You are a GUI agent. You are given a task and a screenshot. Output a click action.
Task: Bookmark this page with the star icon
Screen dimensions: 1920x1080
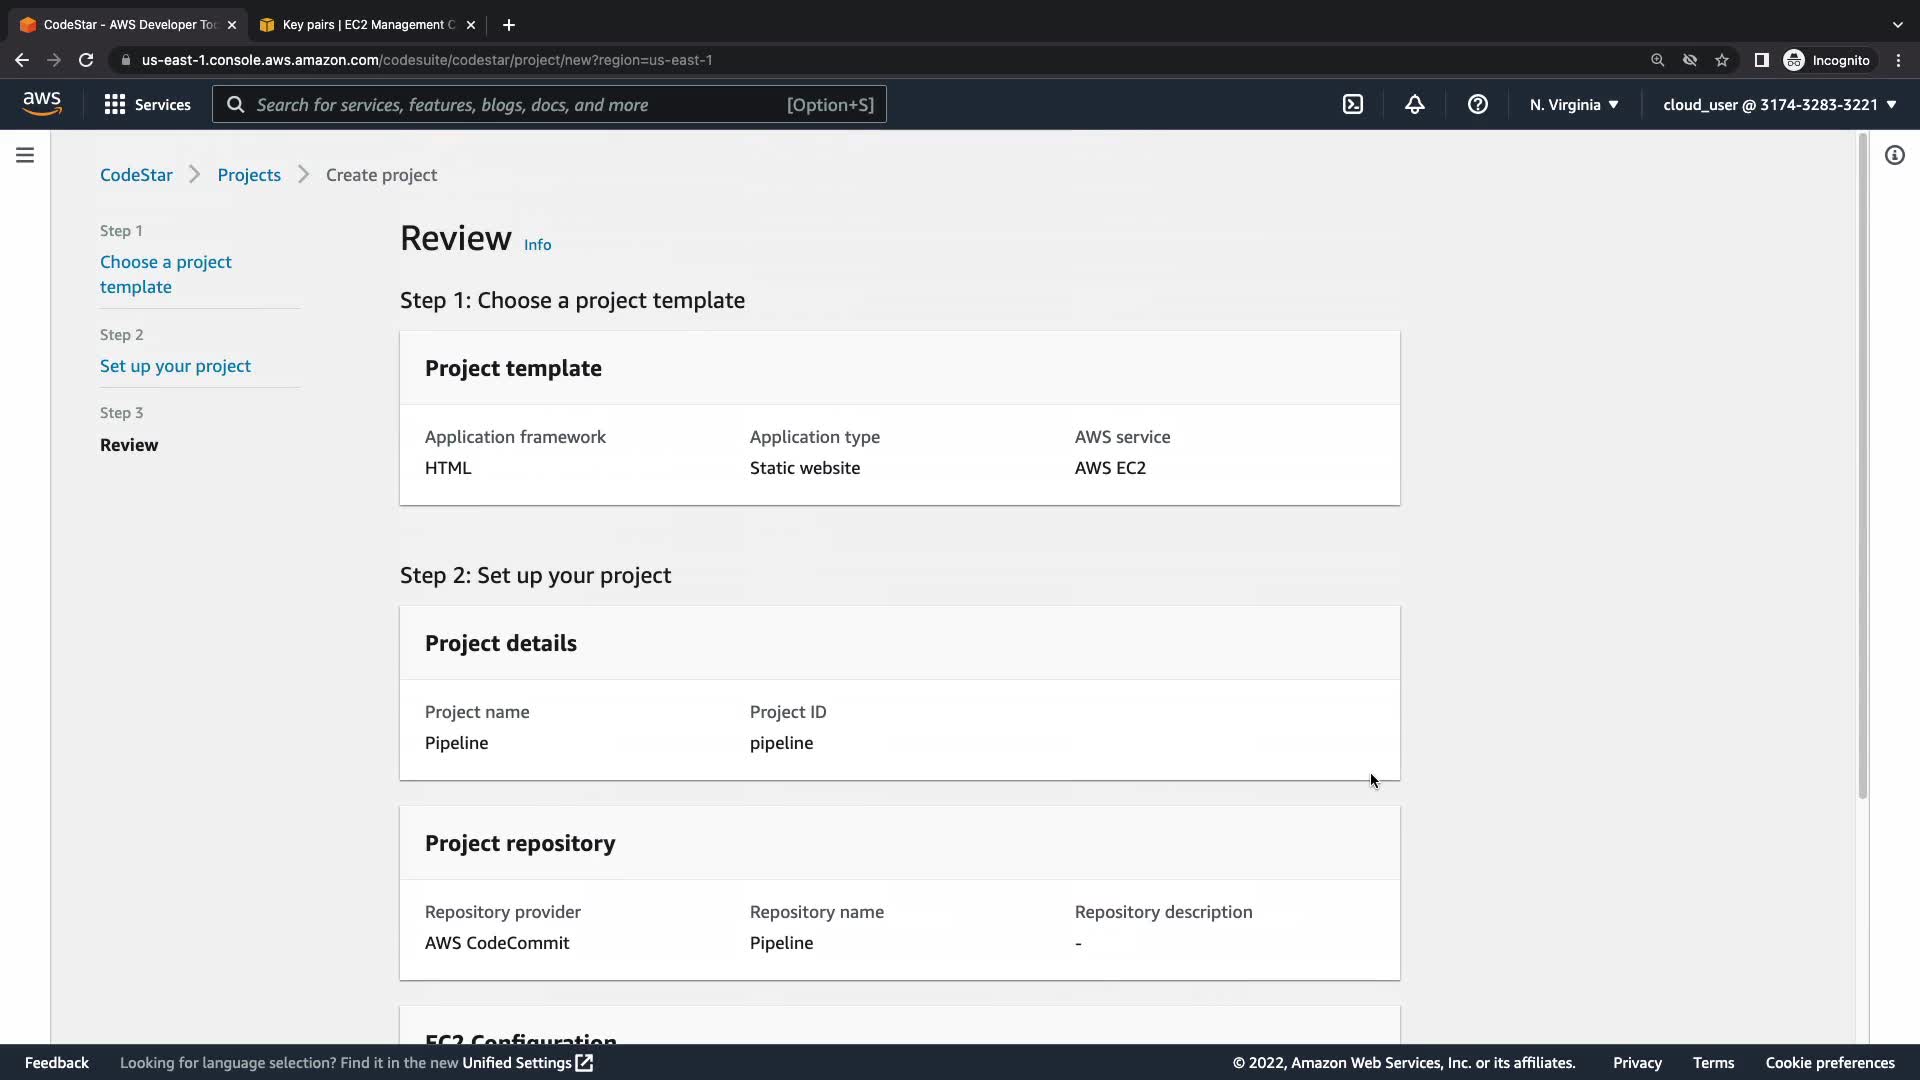[x=1721, y=60]
